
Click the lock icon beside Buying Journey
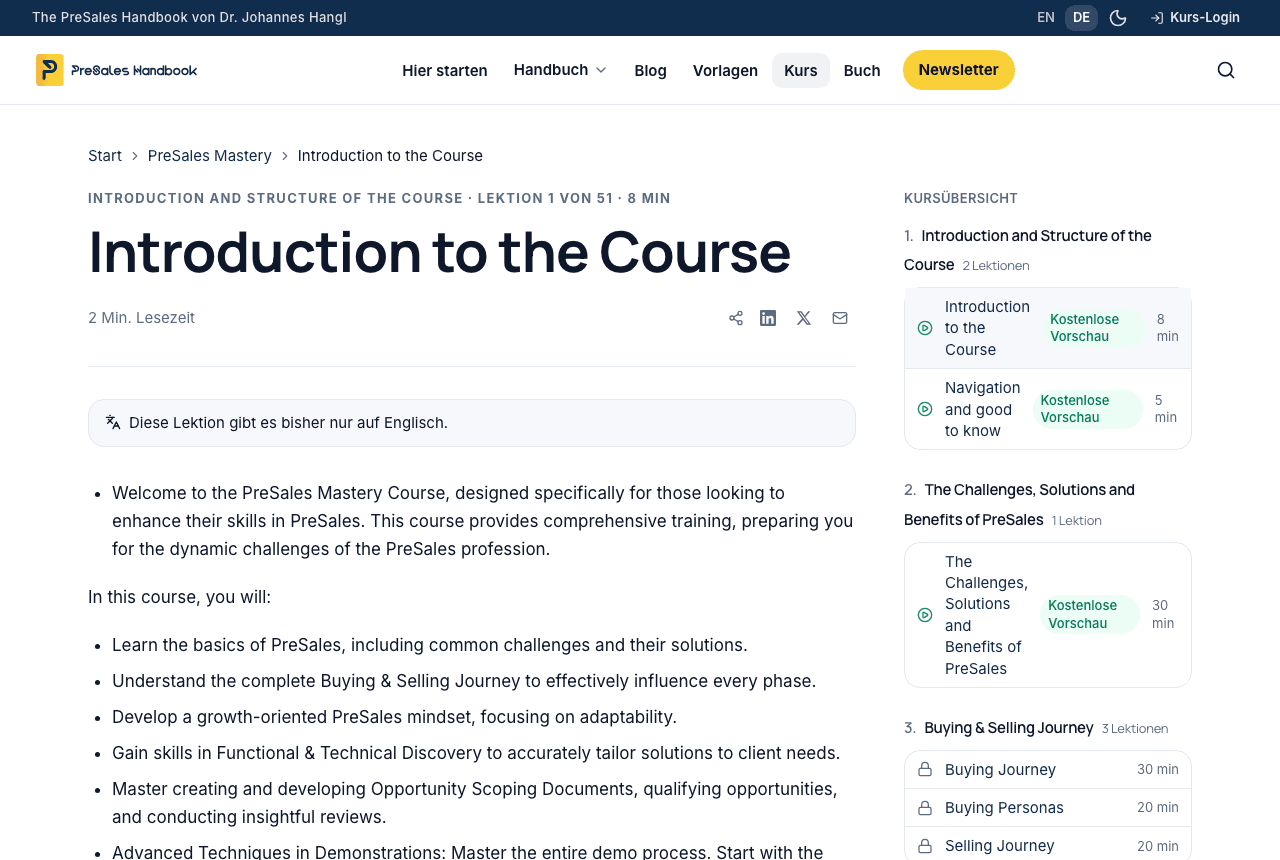tap(925, 769)
